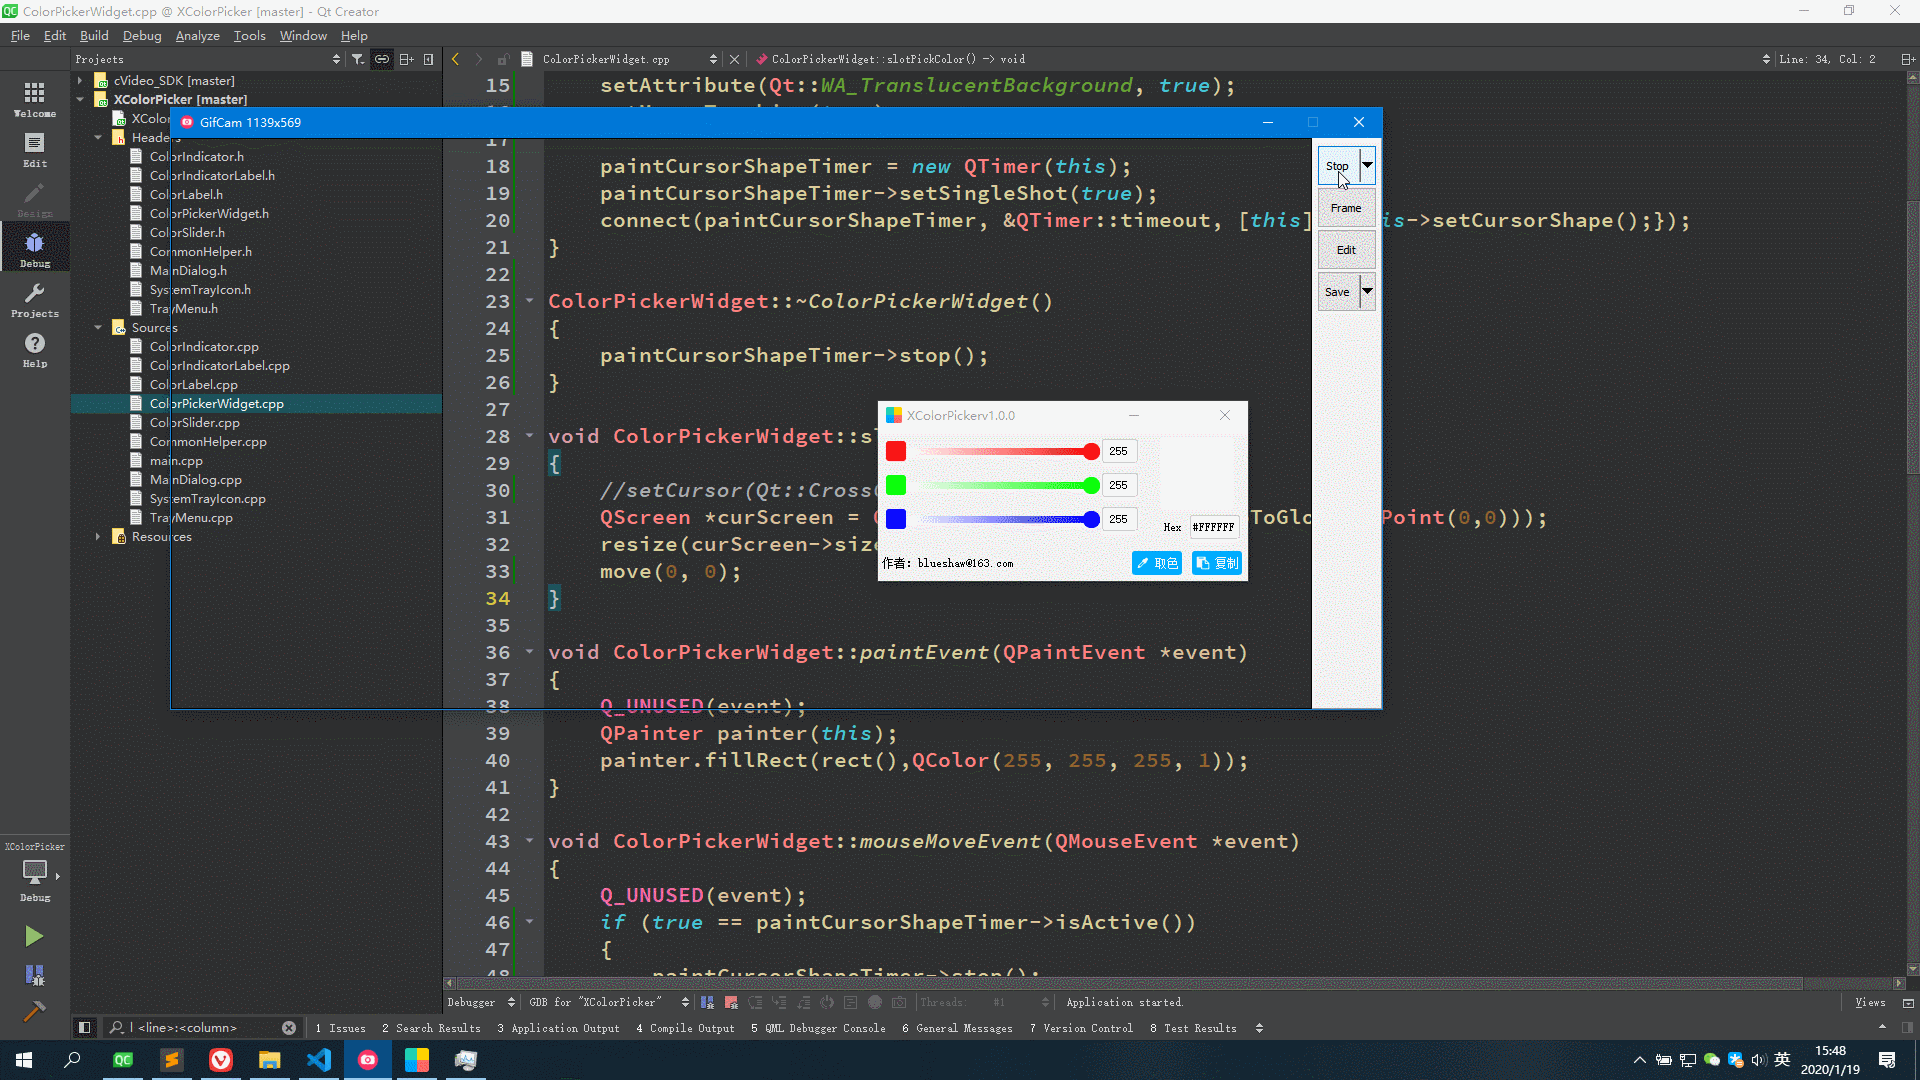This screenshot has height=1080, width=1920.
Task: Open the Build menu
Action: point(94,35)
